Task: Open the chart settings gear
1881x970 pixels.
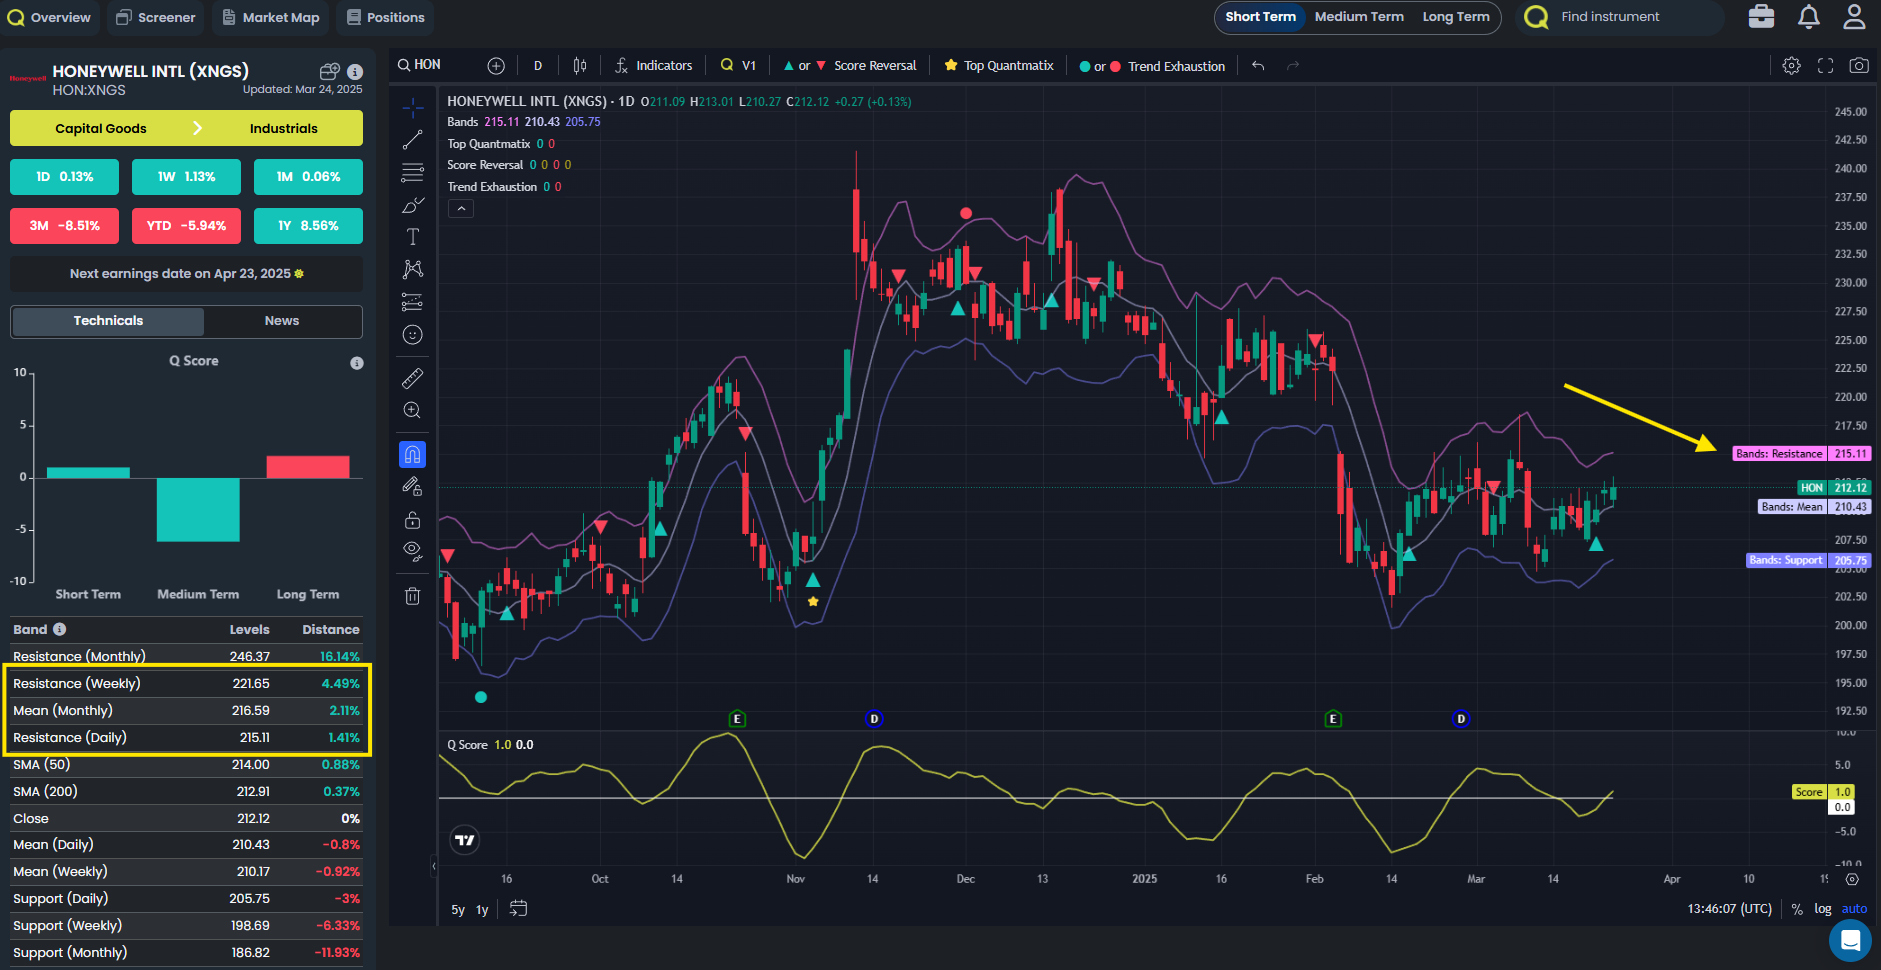Action: click(x=1791, y=66)
